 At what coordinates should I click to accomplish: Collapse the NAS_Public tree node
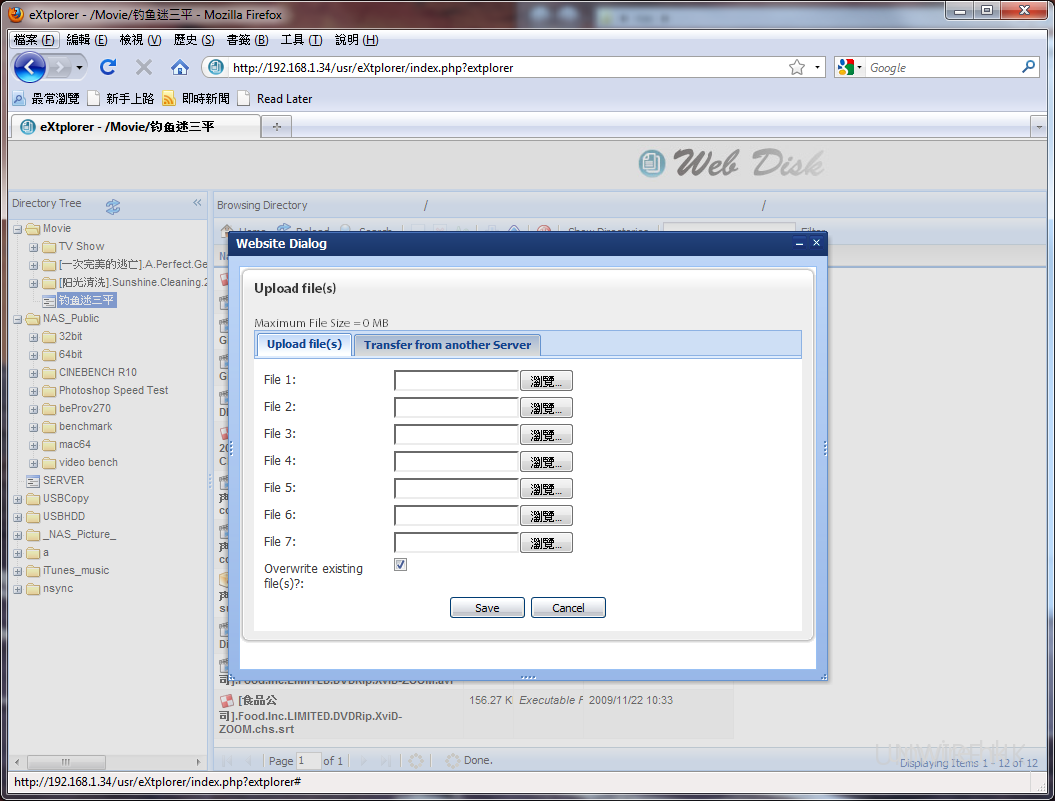[x=18, y=319]
